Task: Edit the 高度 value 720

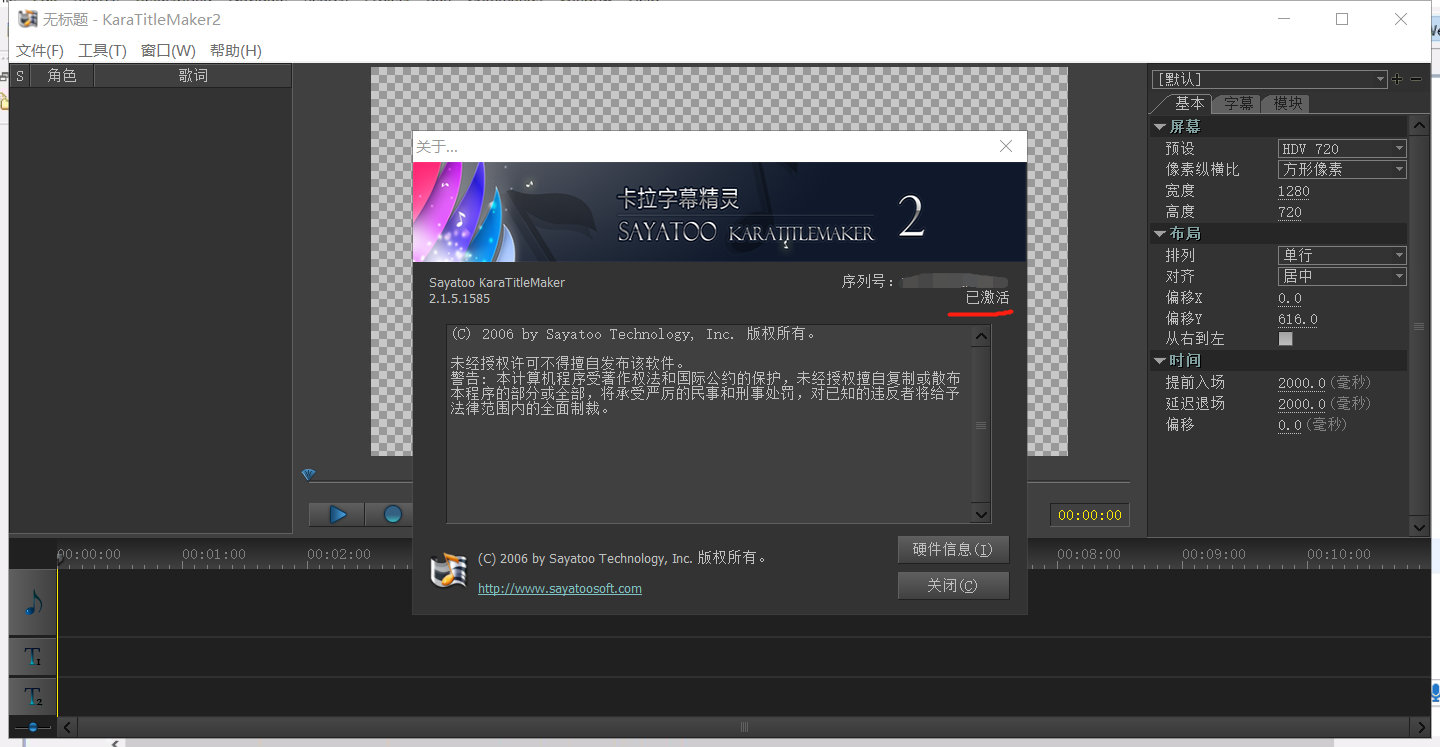Action: click(x=1290, y=212)
